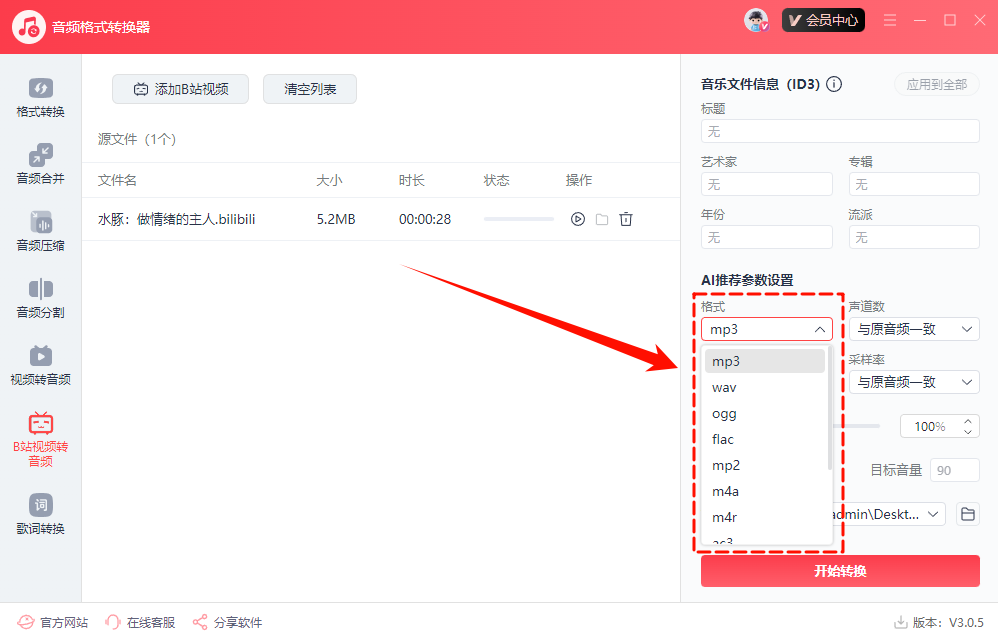Screen dimensions: 998x639
Task: Open the 音频合并 audio merge tool
Action: [x=40, y=163]
